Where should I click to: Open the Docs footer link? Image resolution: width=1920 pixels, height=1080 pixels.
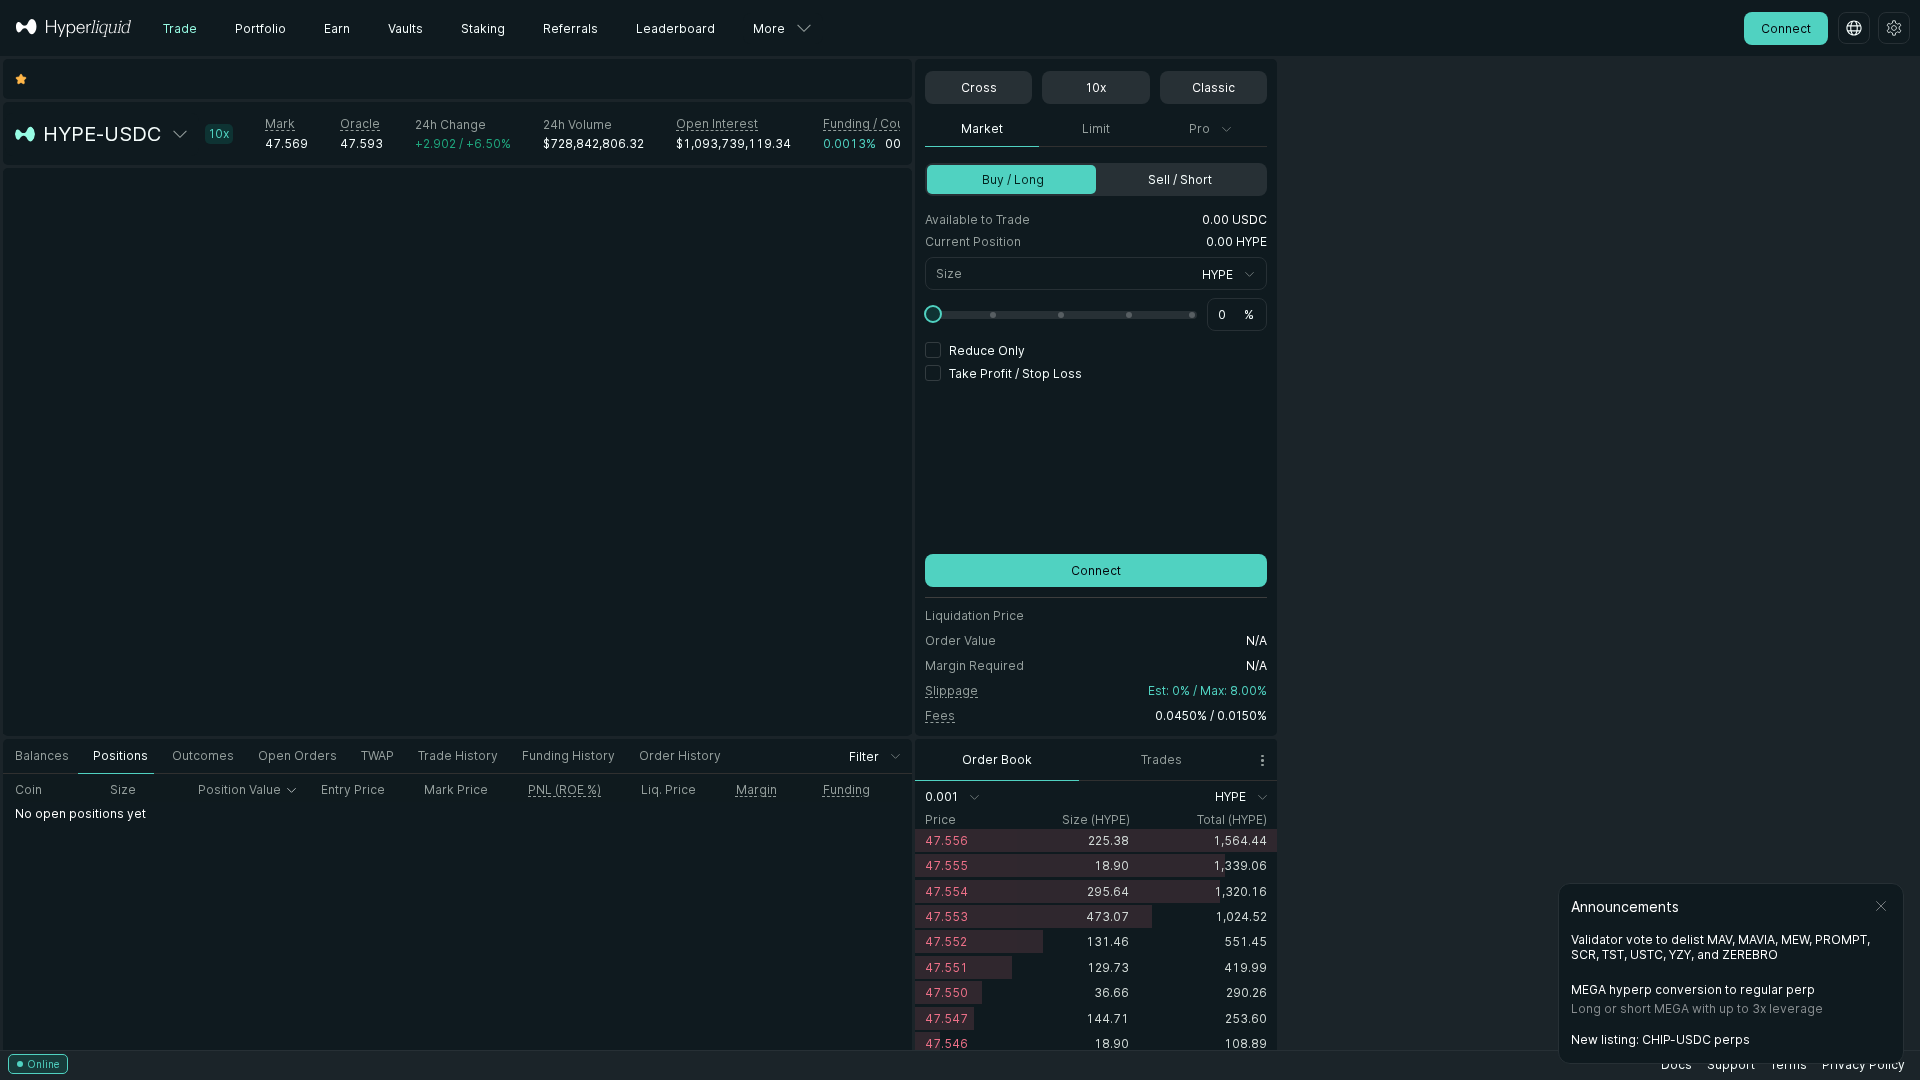pos(1676,1065)
